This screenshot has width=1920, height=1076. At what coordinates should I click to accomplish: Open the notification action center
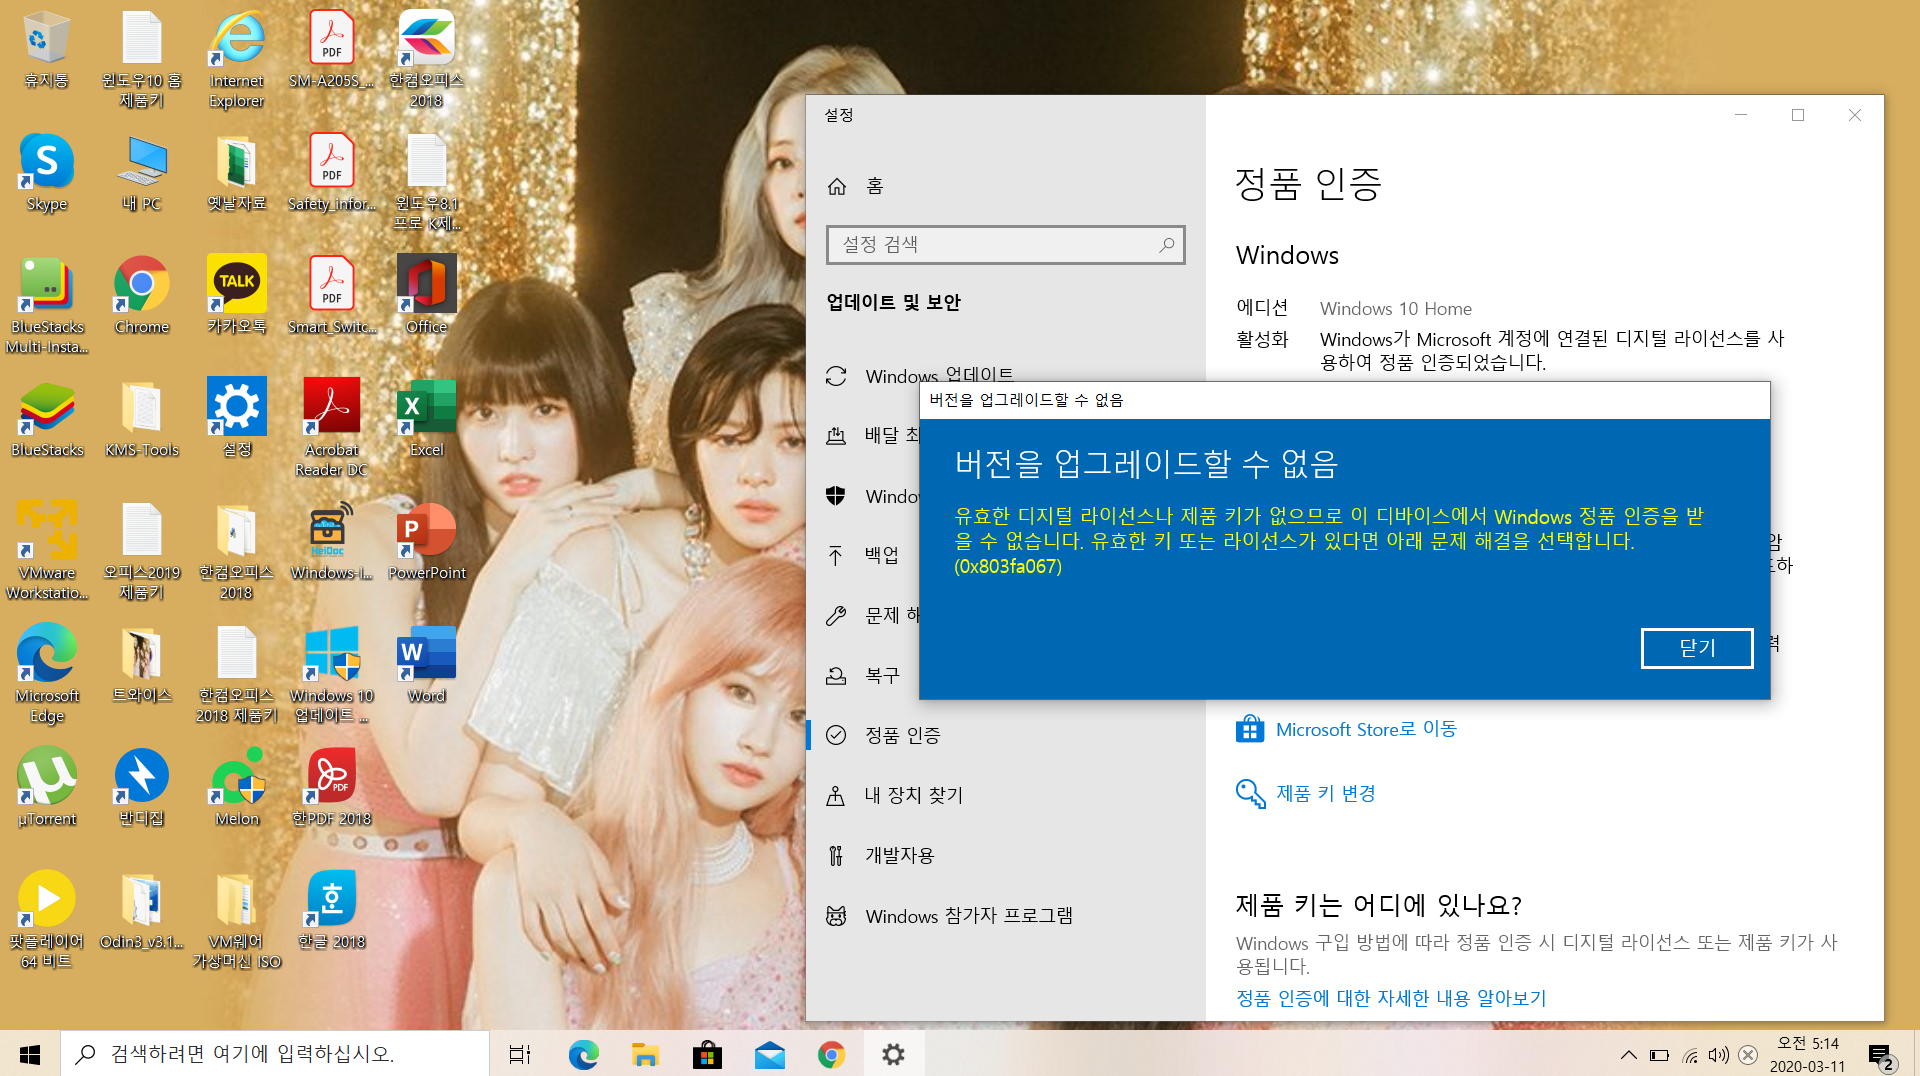pyautogui.click(x=1880, y=1054)
